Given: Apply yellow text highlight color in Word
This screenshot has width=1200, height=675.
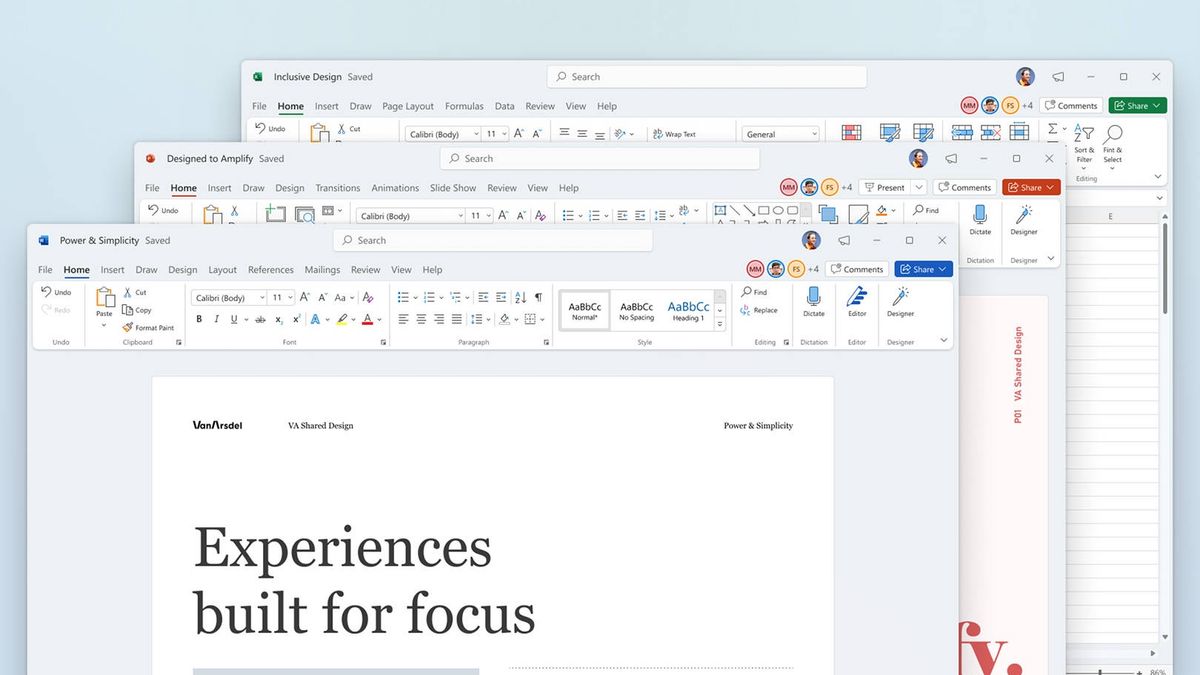Looking at the screenshot, I should coord(342,319).
